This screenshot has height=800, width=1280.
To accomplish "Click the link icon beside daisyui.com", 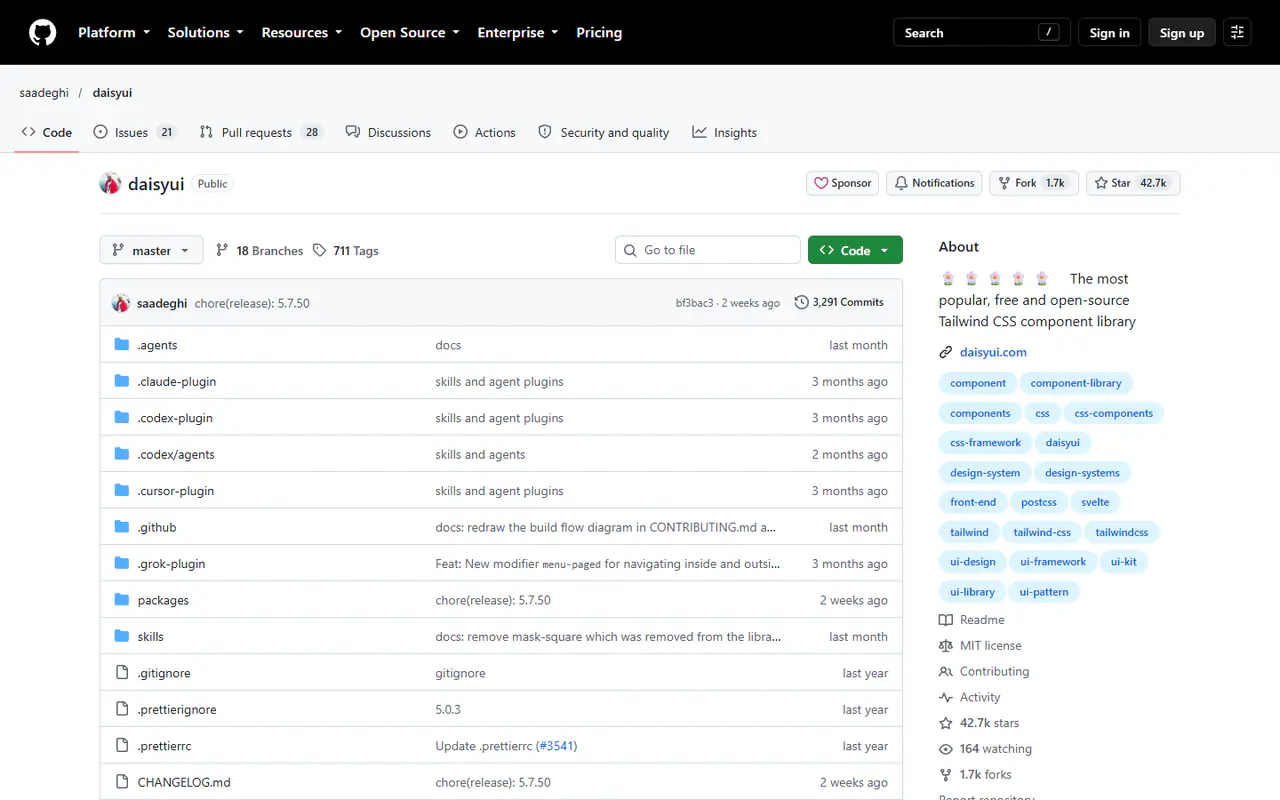I will (946, 352).
